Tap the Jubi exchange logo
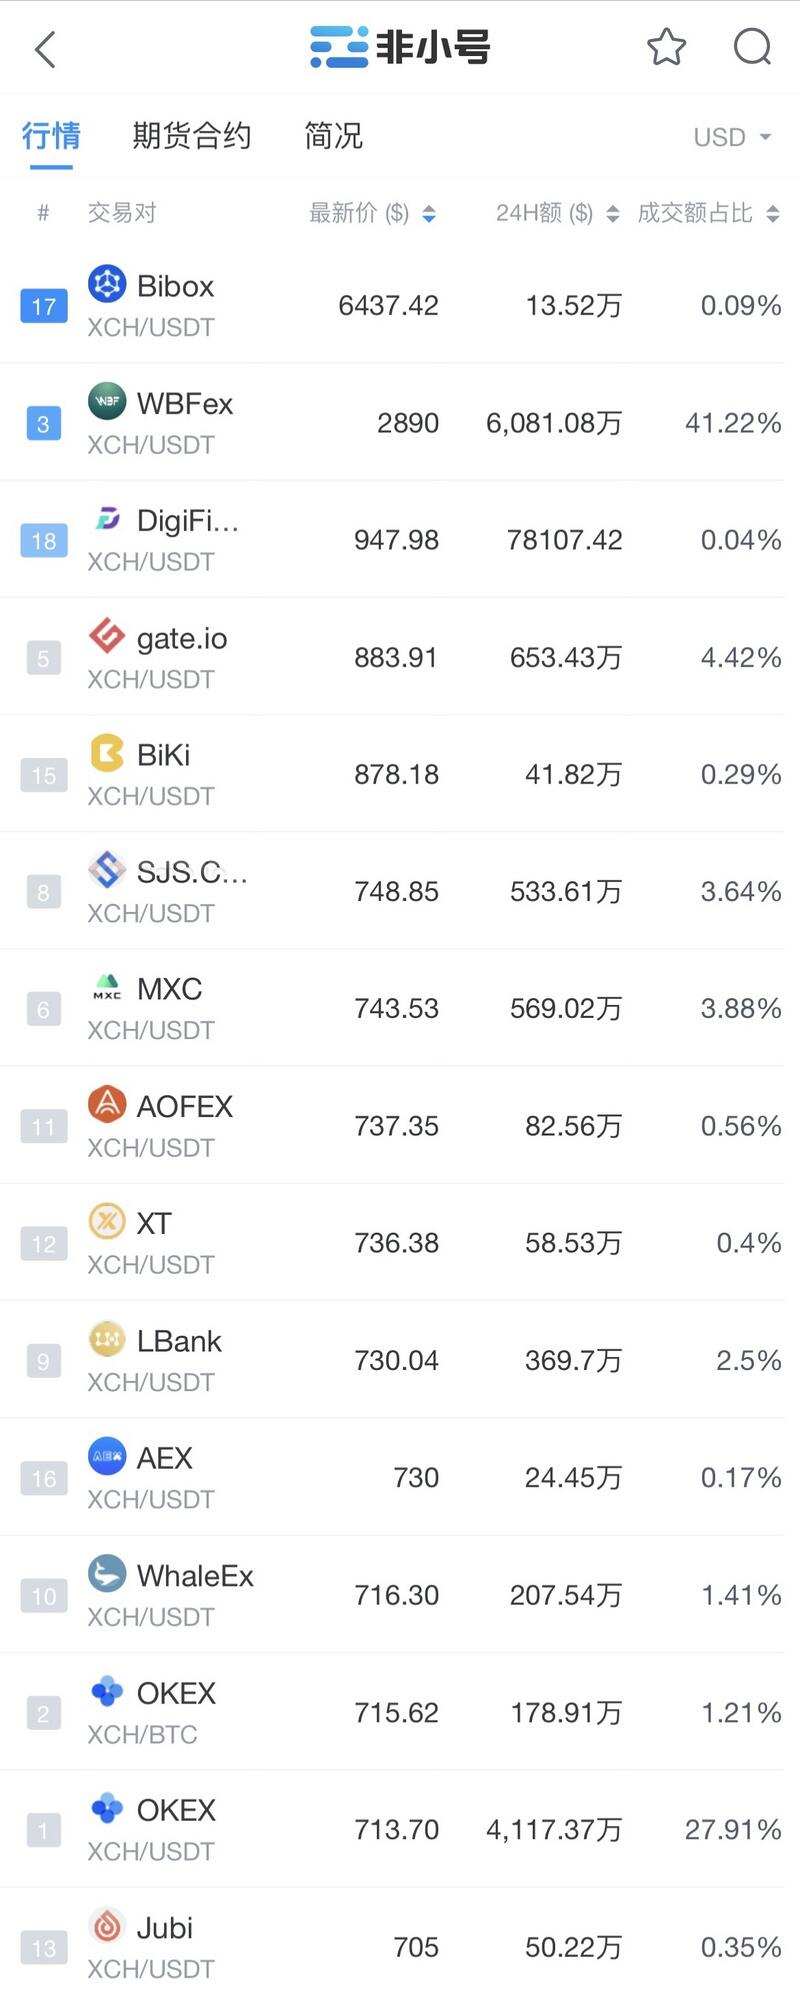Viewport: 800px width, 2014px height. click(x=107, y=1926)
